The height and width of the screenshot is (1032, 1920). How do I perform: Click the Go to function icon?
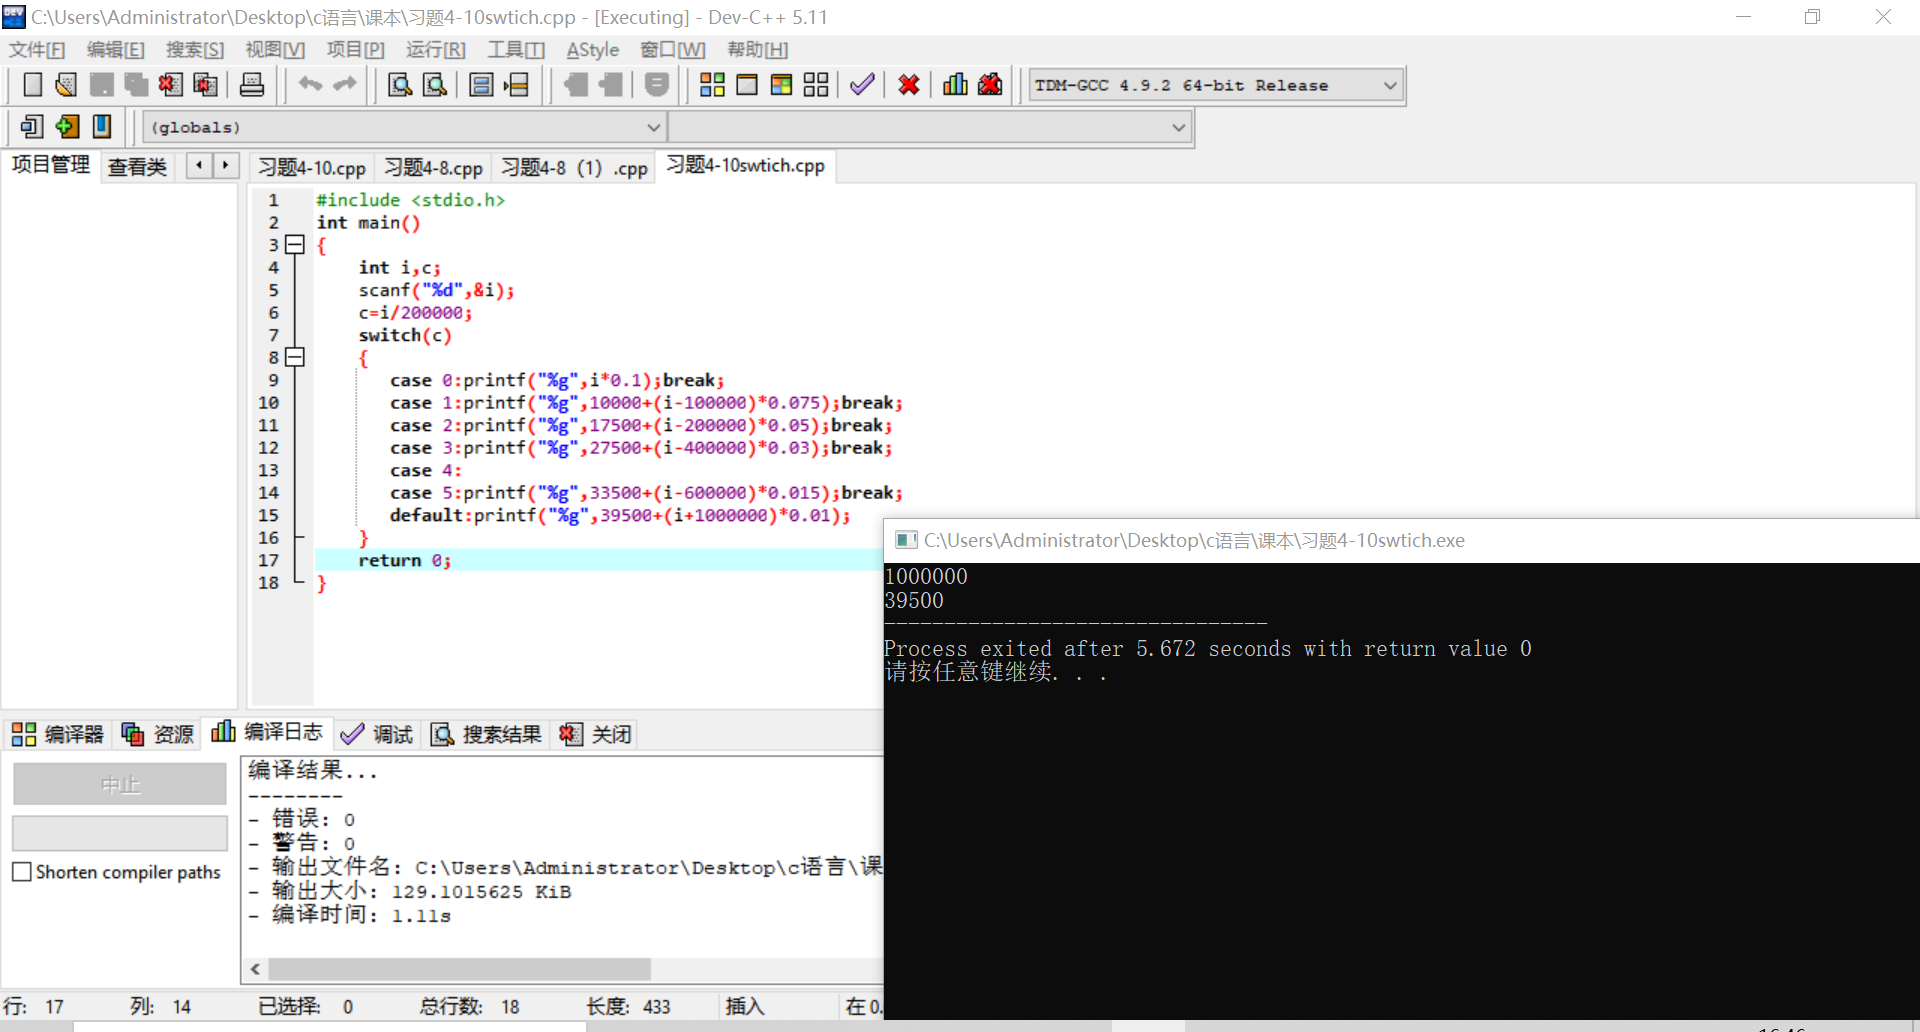click(481, 85)
